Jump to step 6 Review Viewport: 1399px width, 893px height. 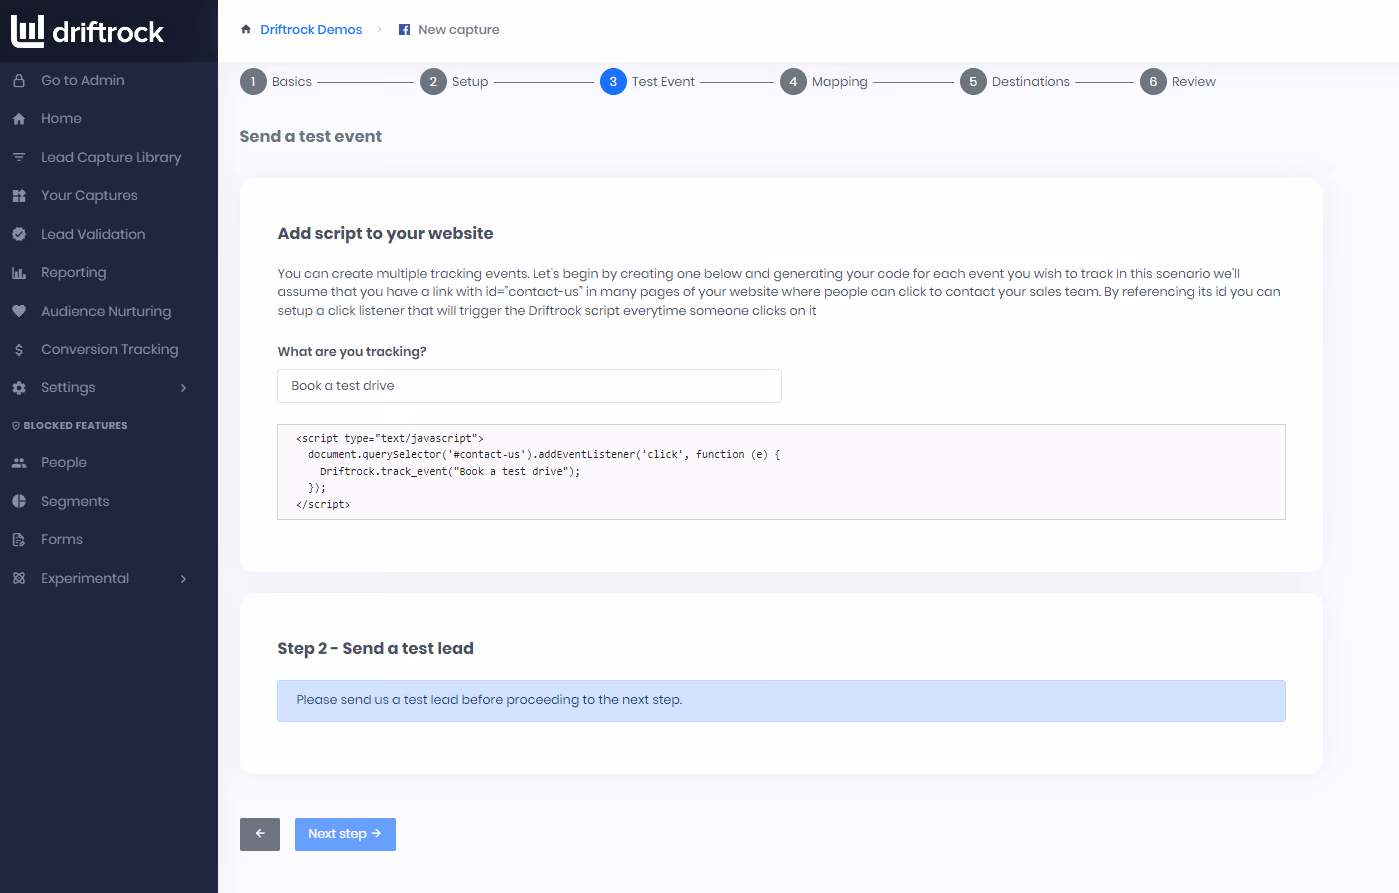pos(1178,82)
